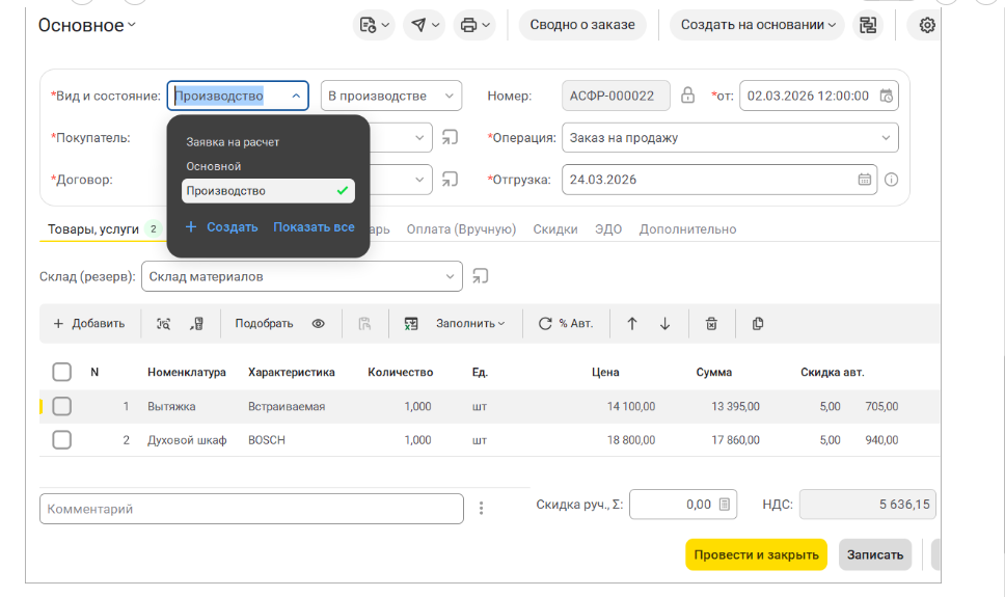Click the Номер field АСФР-000022
The image size is (1006, 597).
[616, 96]
